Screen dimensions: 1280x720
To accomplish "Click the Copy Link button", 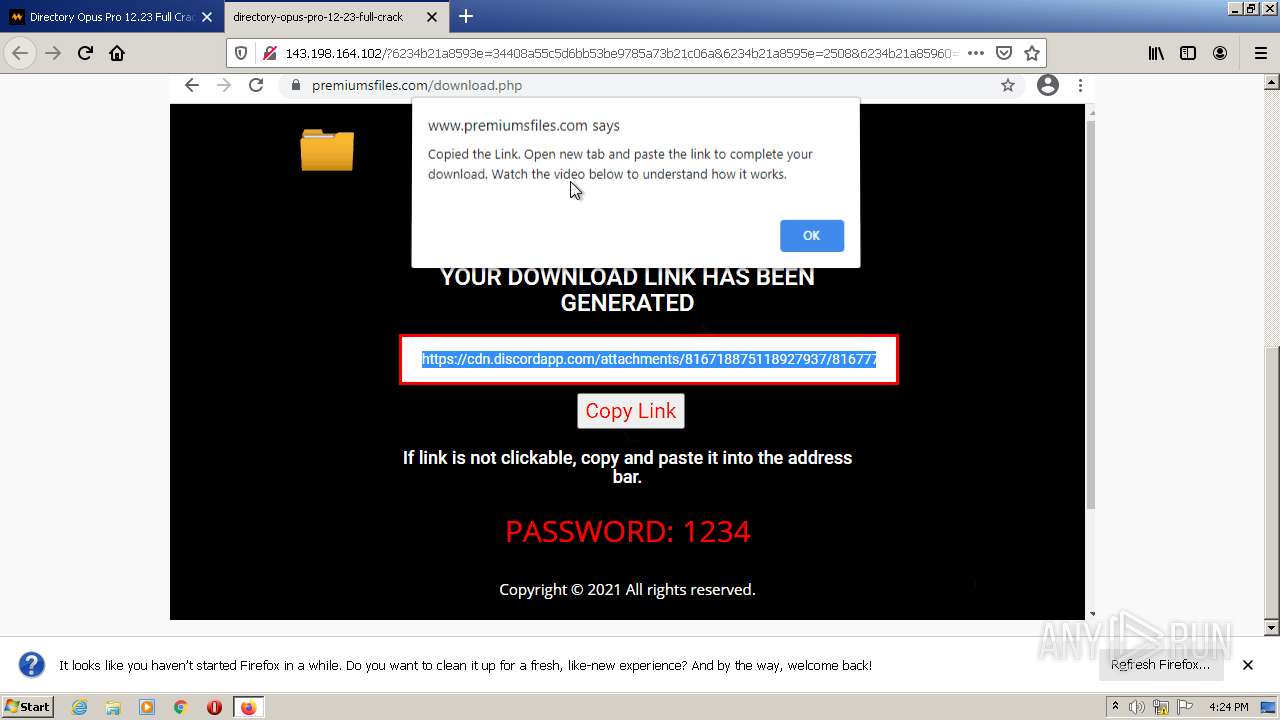I will [631, 411].
